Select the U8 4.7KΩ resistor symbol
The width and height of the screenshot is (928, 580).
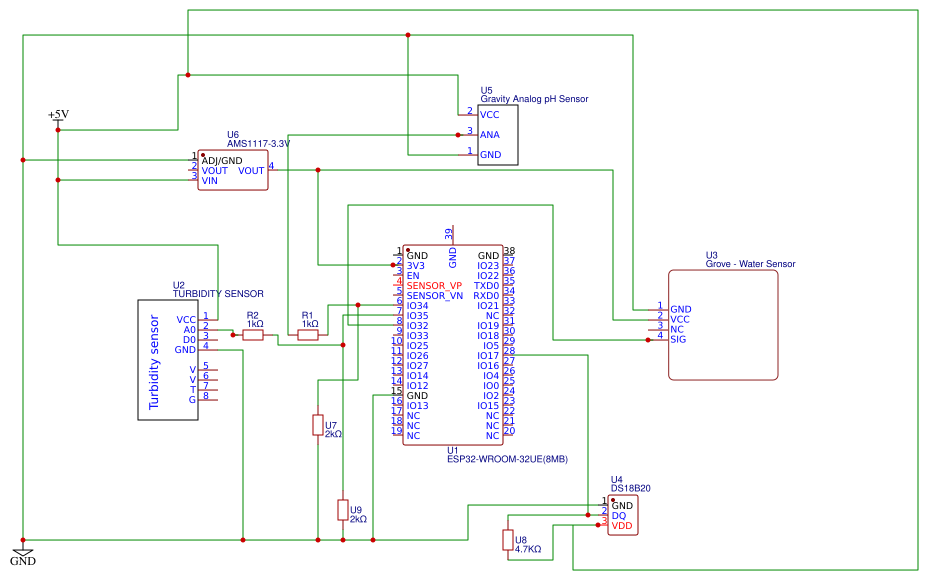[x=508, y=540]
